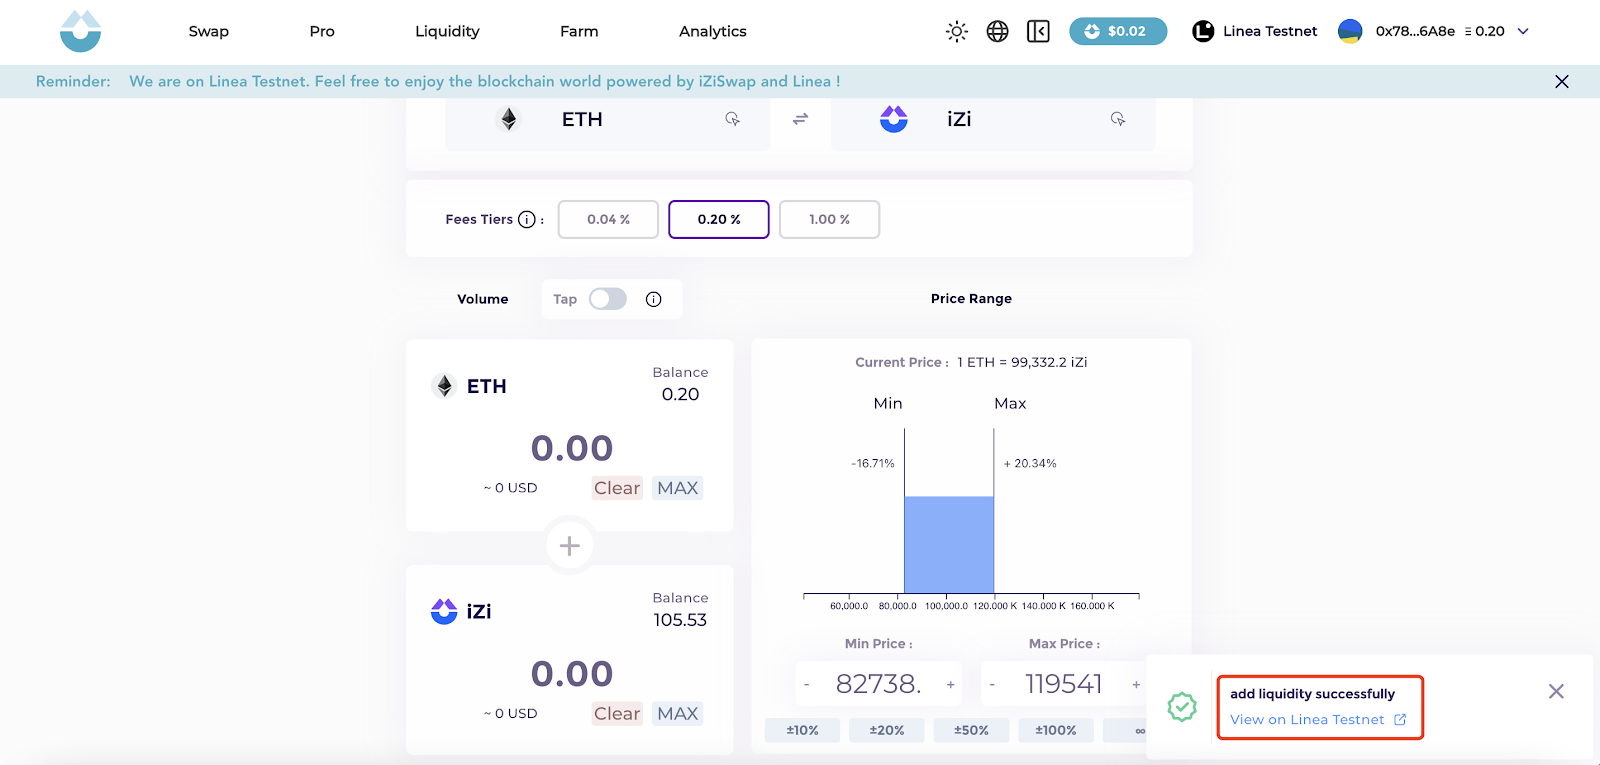Increase the Max Price value
The height and width of the screenshot is (765, 1600).
point(1136,684)
